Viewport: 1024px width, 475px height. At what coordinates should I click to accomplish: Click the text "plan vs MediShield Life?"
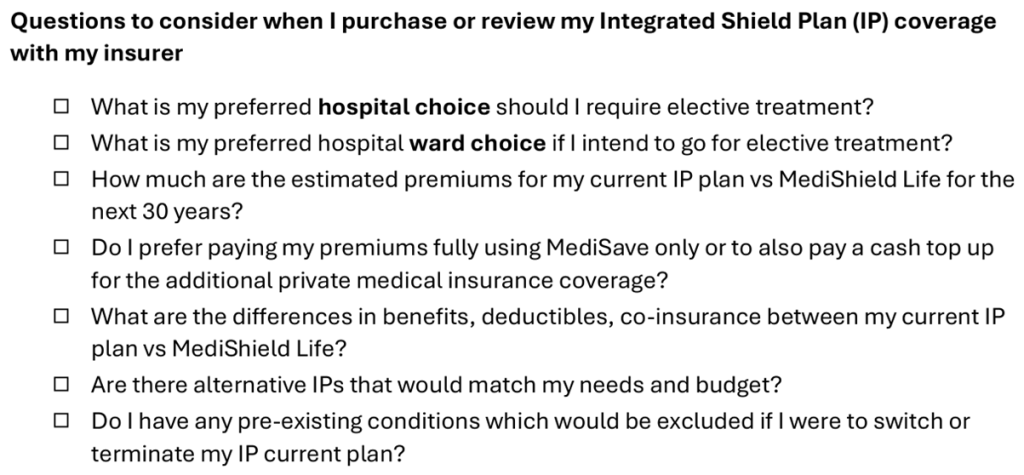coord(218,349)
